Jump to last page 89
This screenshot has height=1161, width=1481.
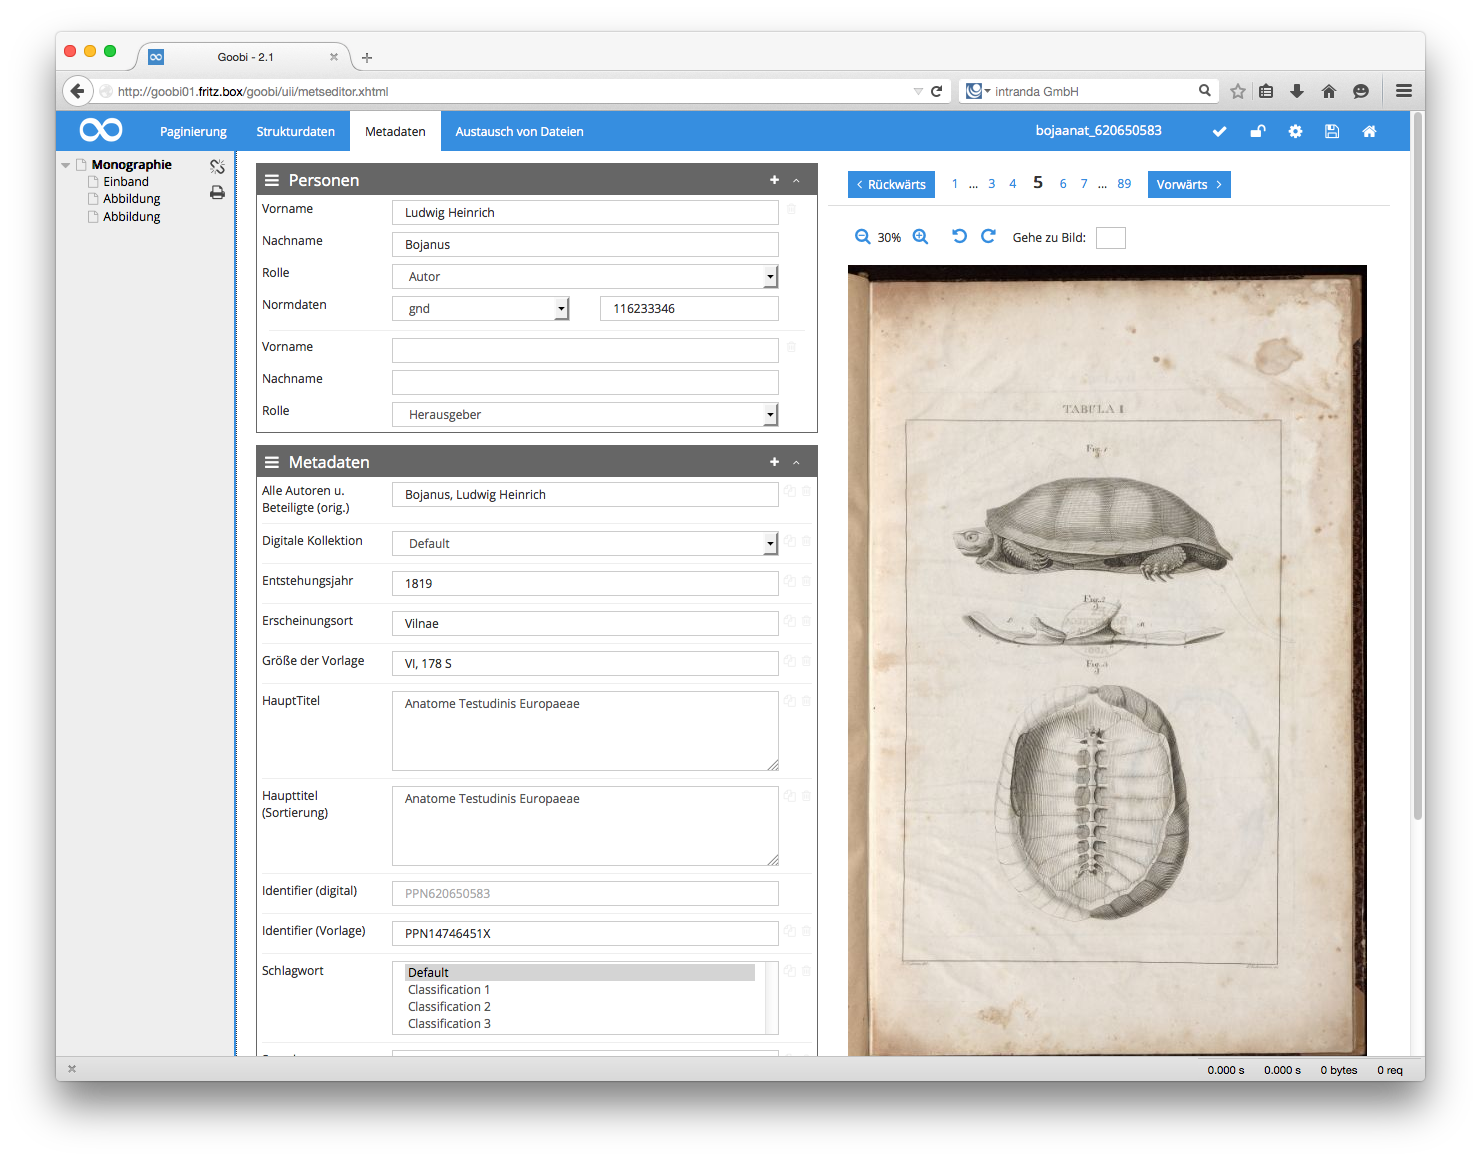tap(1124, 184)
